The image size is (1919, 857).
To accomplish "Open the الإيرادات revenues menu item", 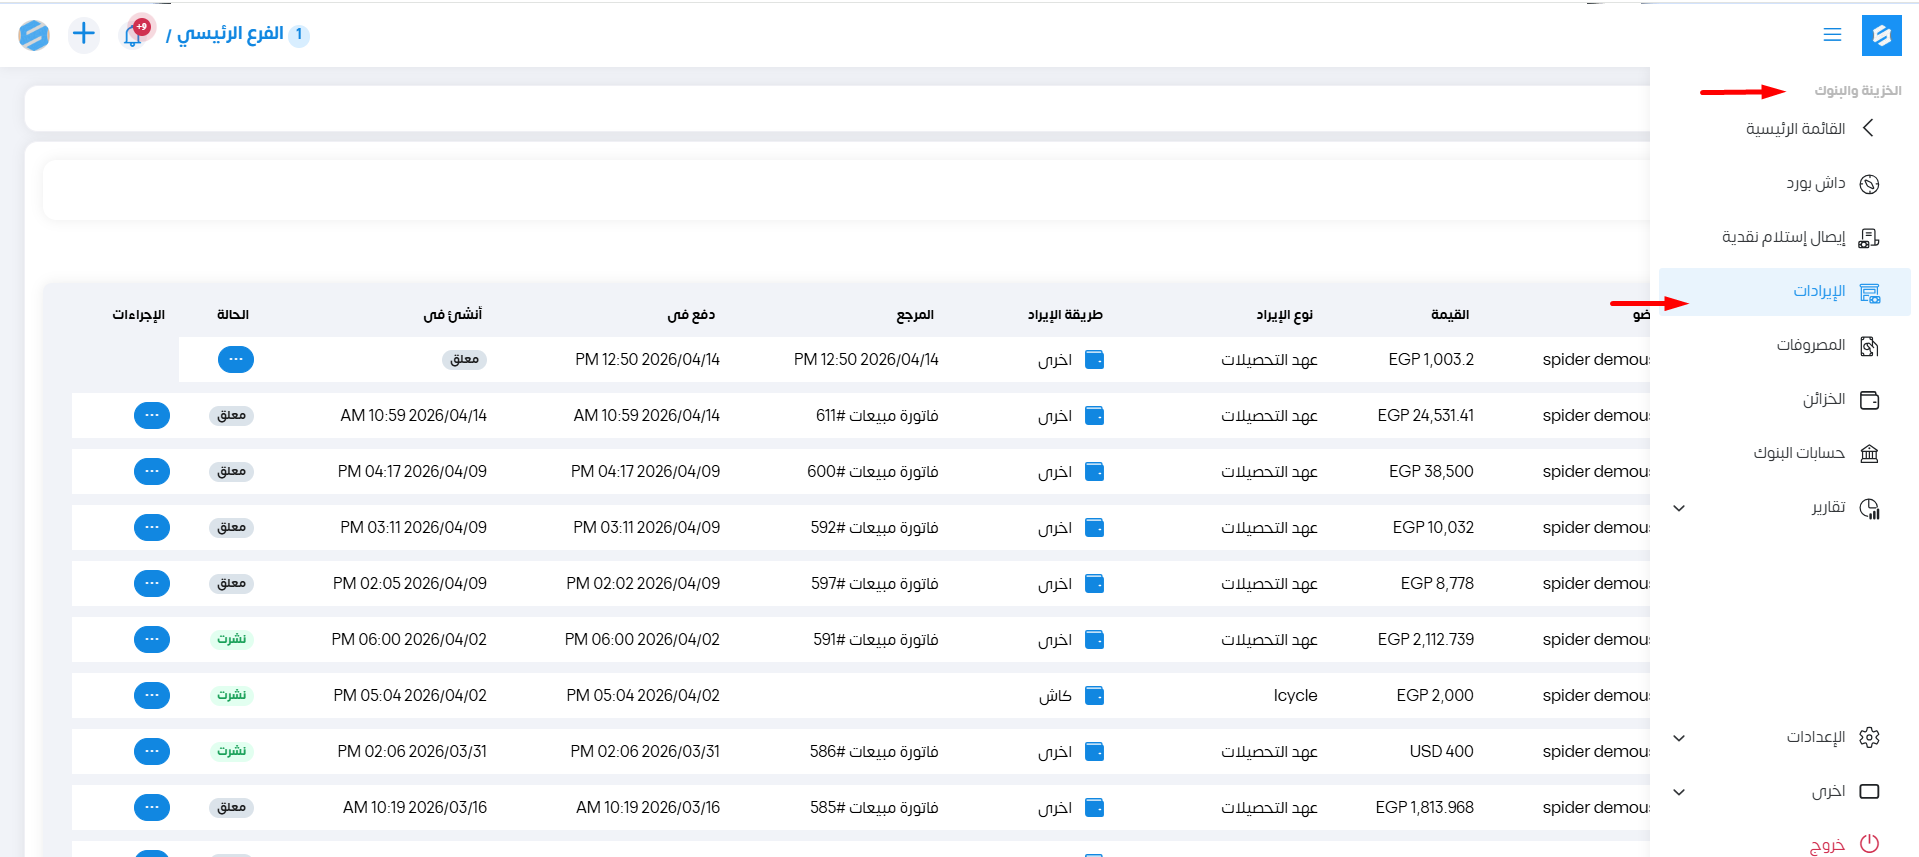I will click(x=1818, y=291).
